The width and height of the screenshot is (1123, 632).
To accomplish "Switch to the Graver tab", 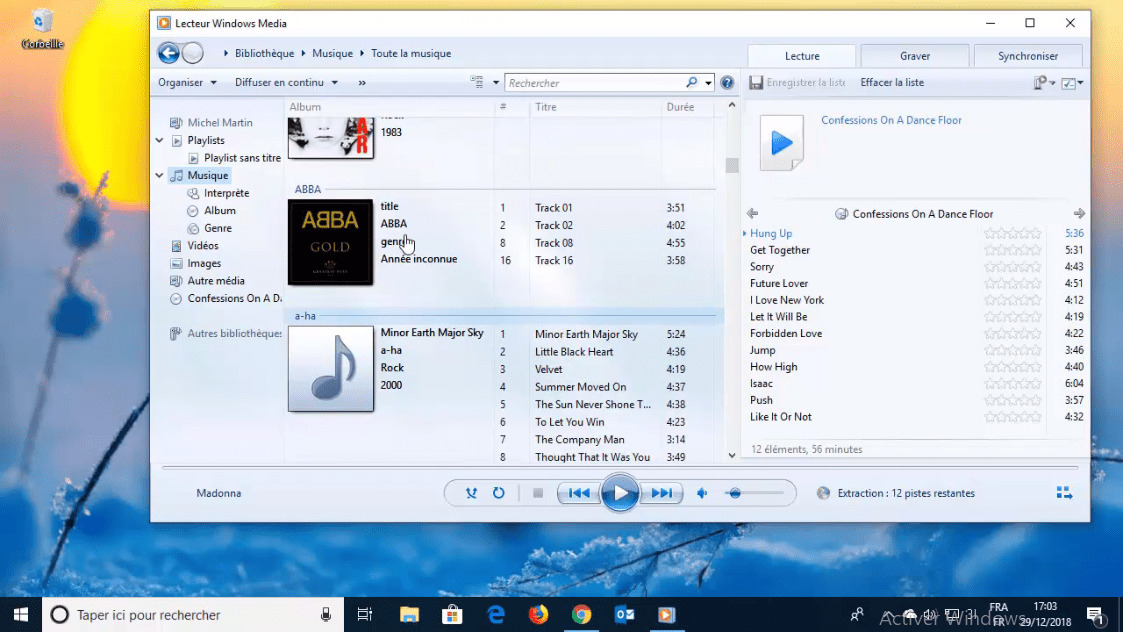I will tap(913, 55).
